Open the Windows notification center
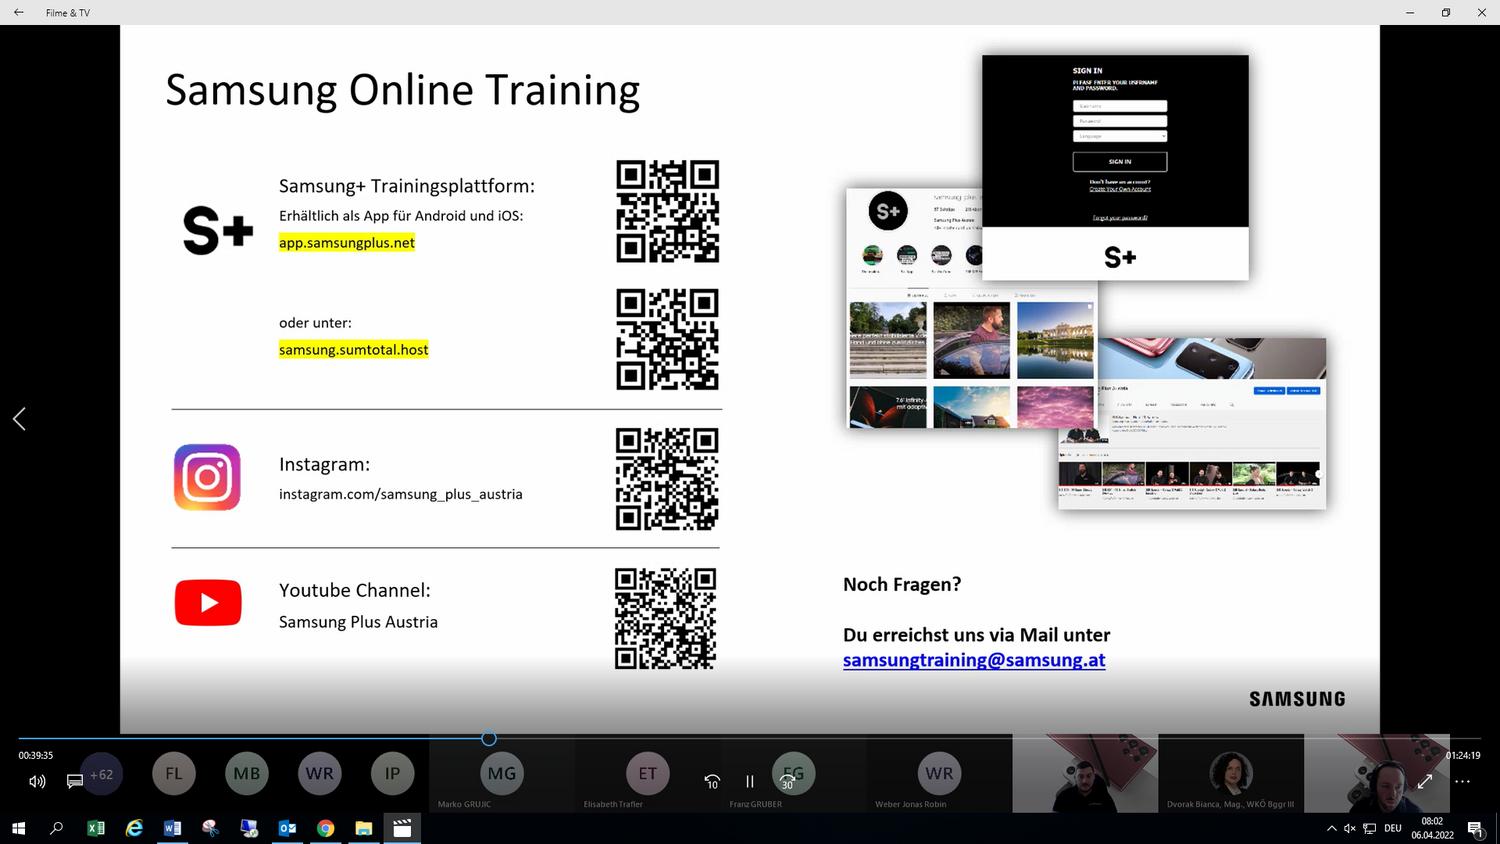This screenshot has height=844, width=1500. [x=1476, y=828]
